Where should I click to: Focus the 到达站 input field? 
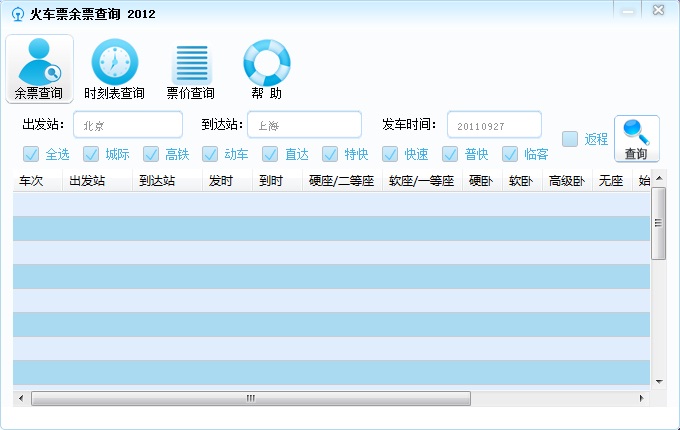304,125
